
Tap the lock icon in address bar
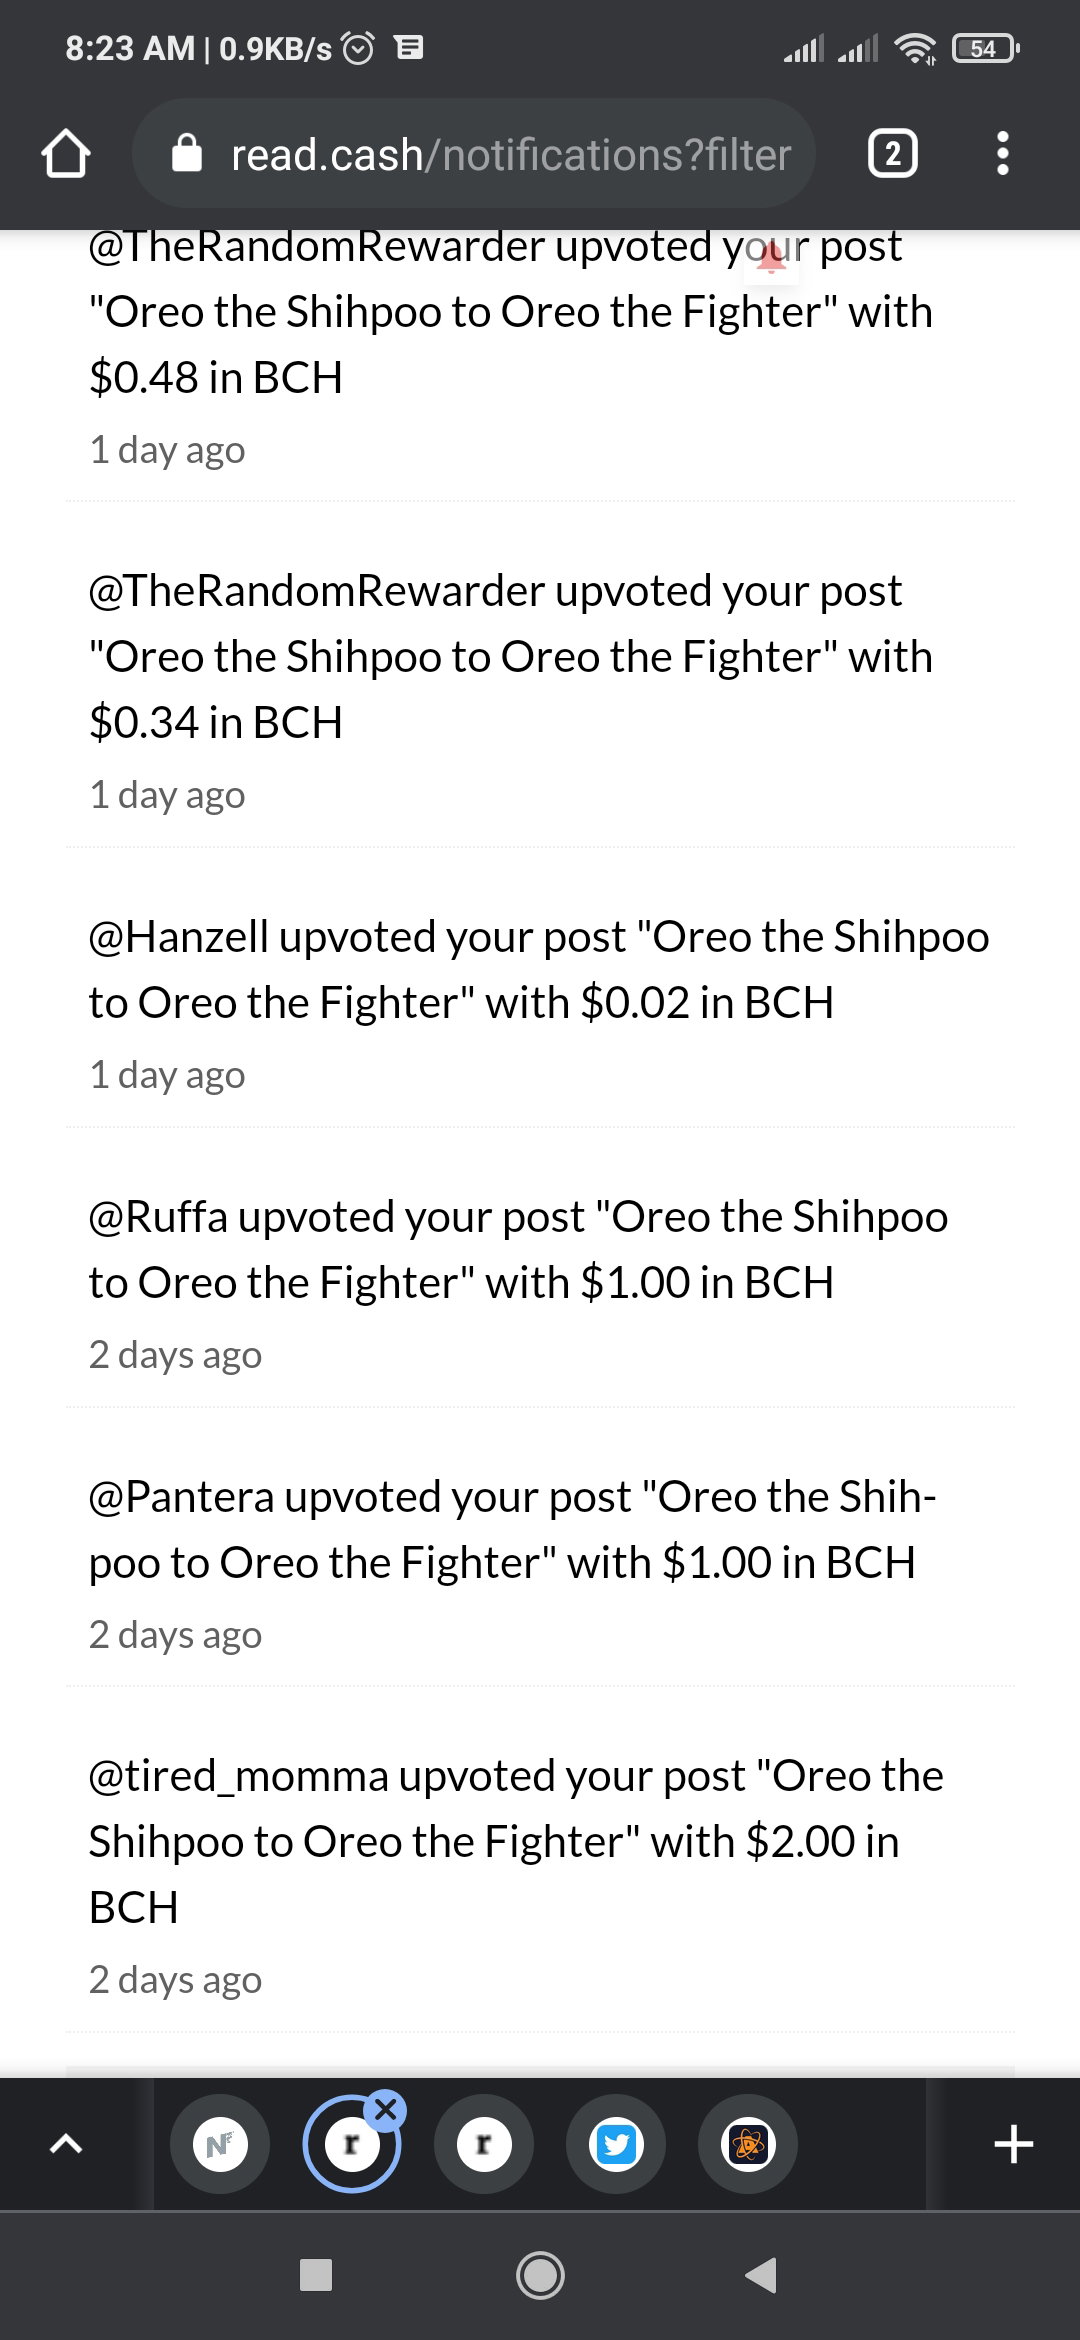(187, 154)
